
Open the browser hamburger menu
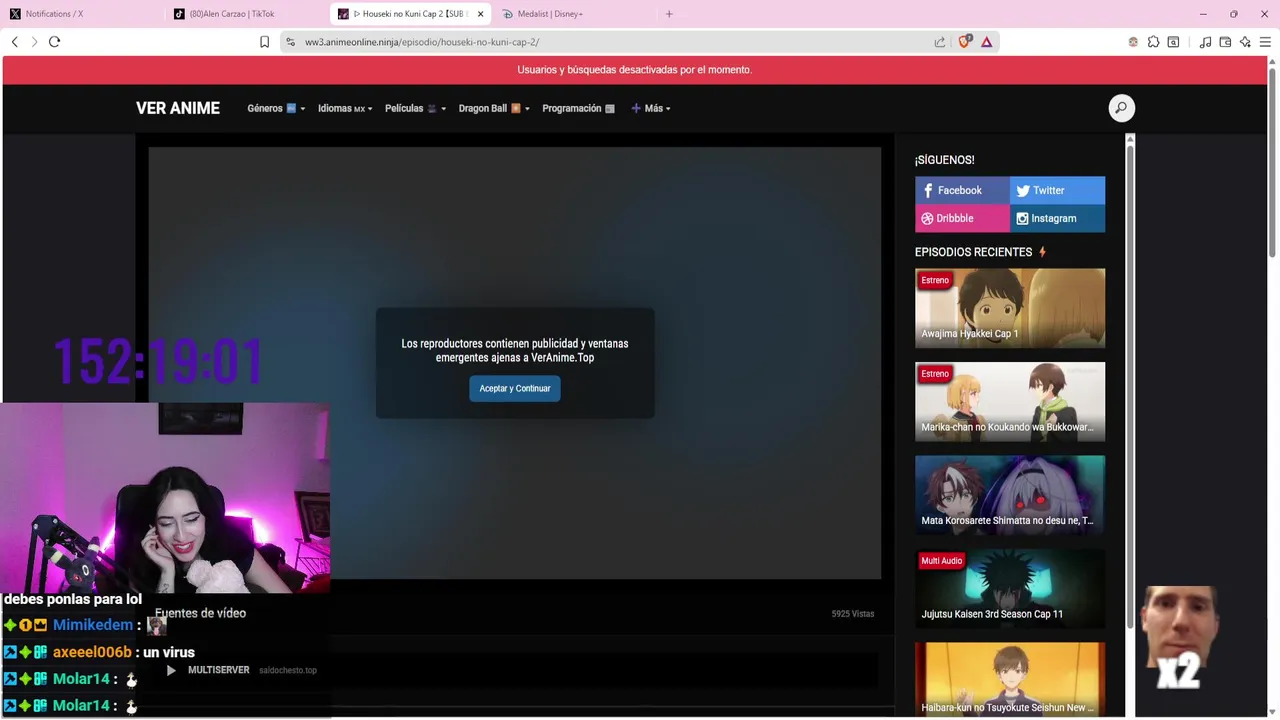click(x=1265, y=42)
